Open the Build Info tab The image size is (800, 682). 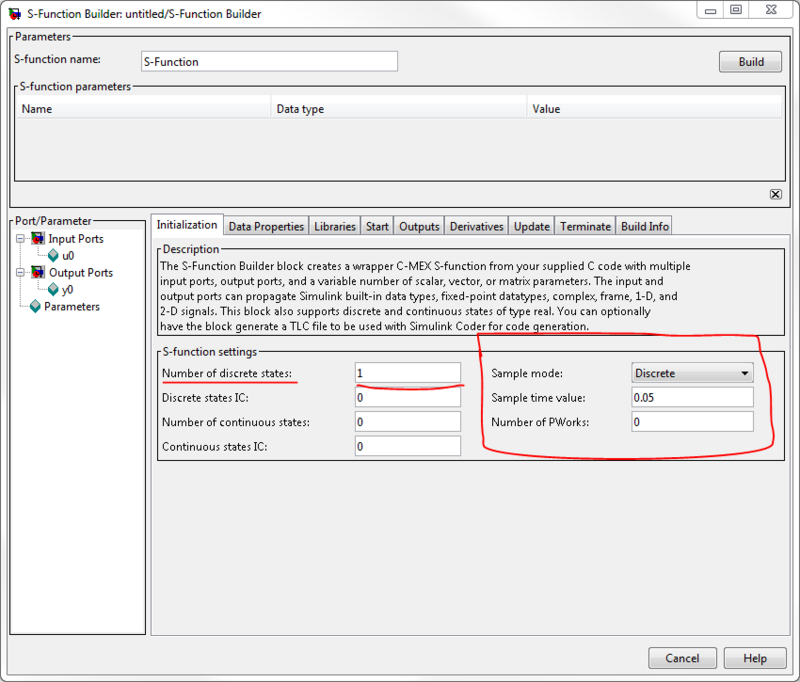coord(644,227)
